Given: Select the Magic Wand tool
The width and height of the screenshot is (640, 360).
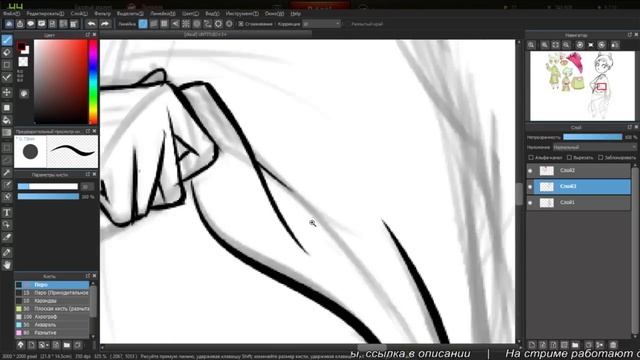Looking at the screenshot, I should 7,173.
